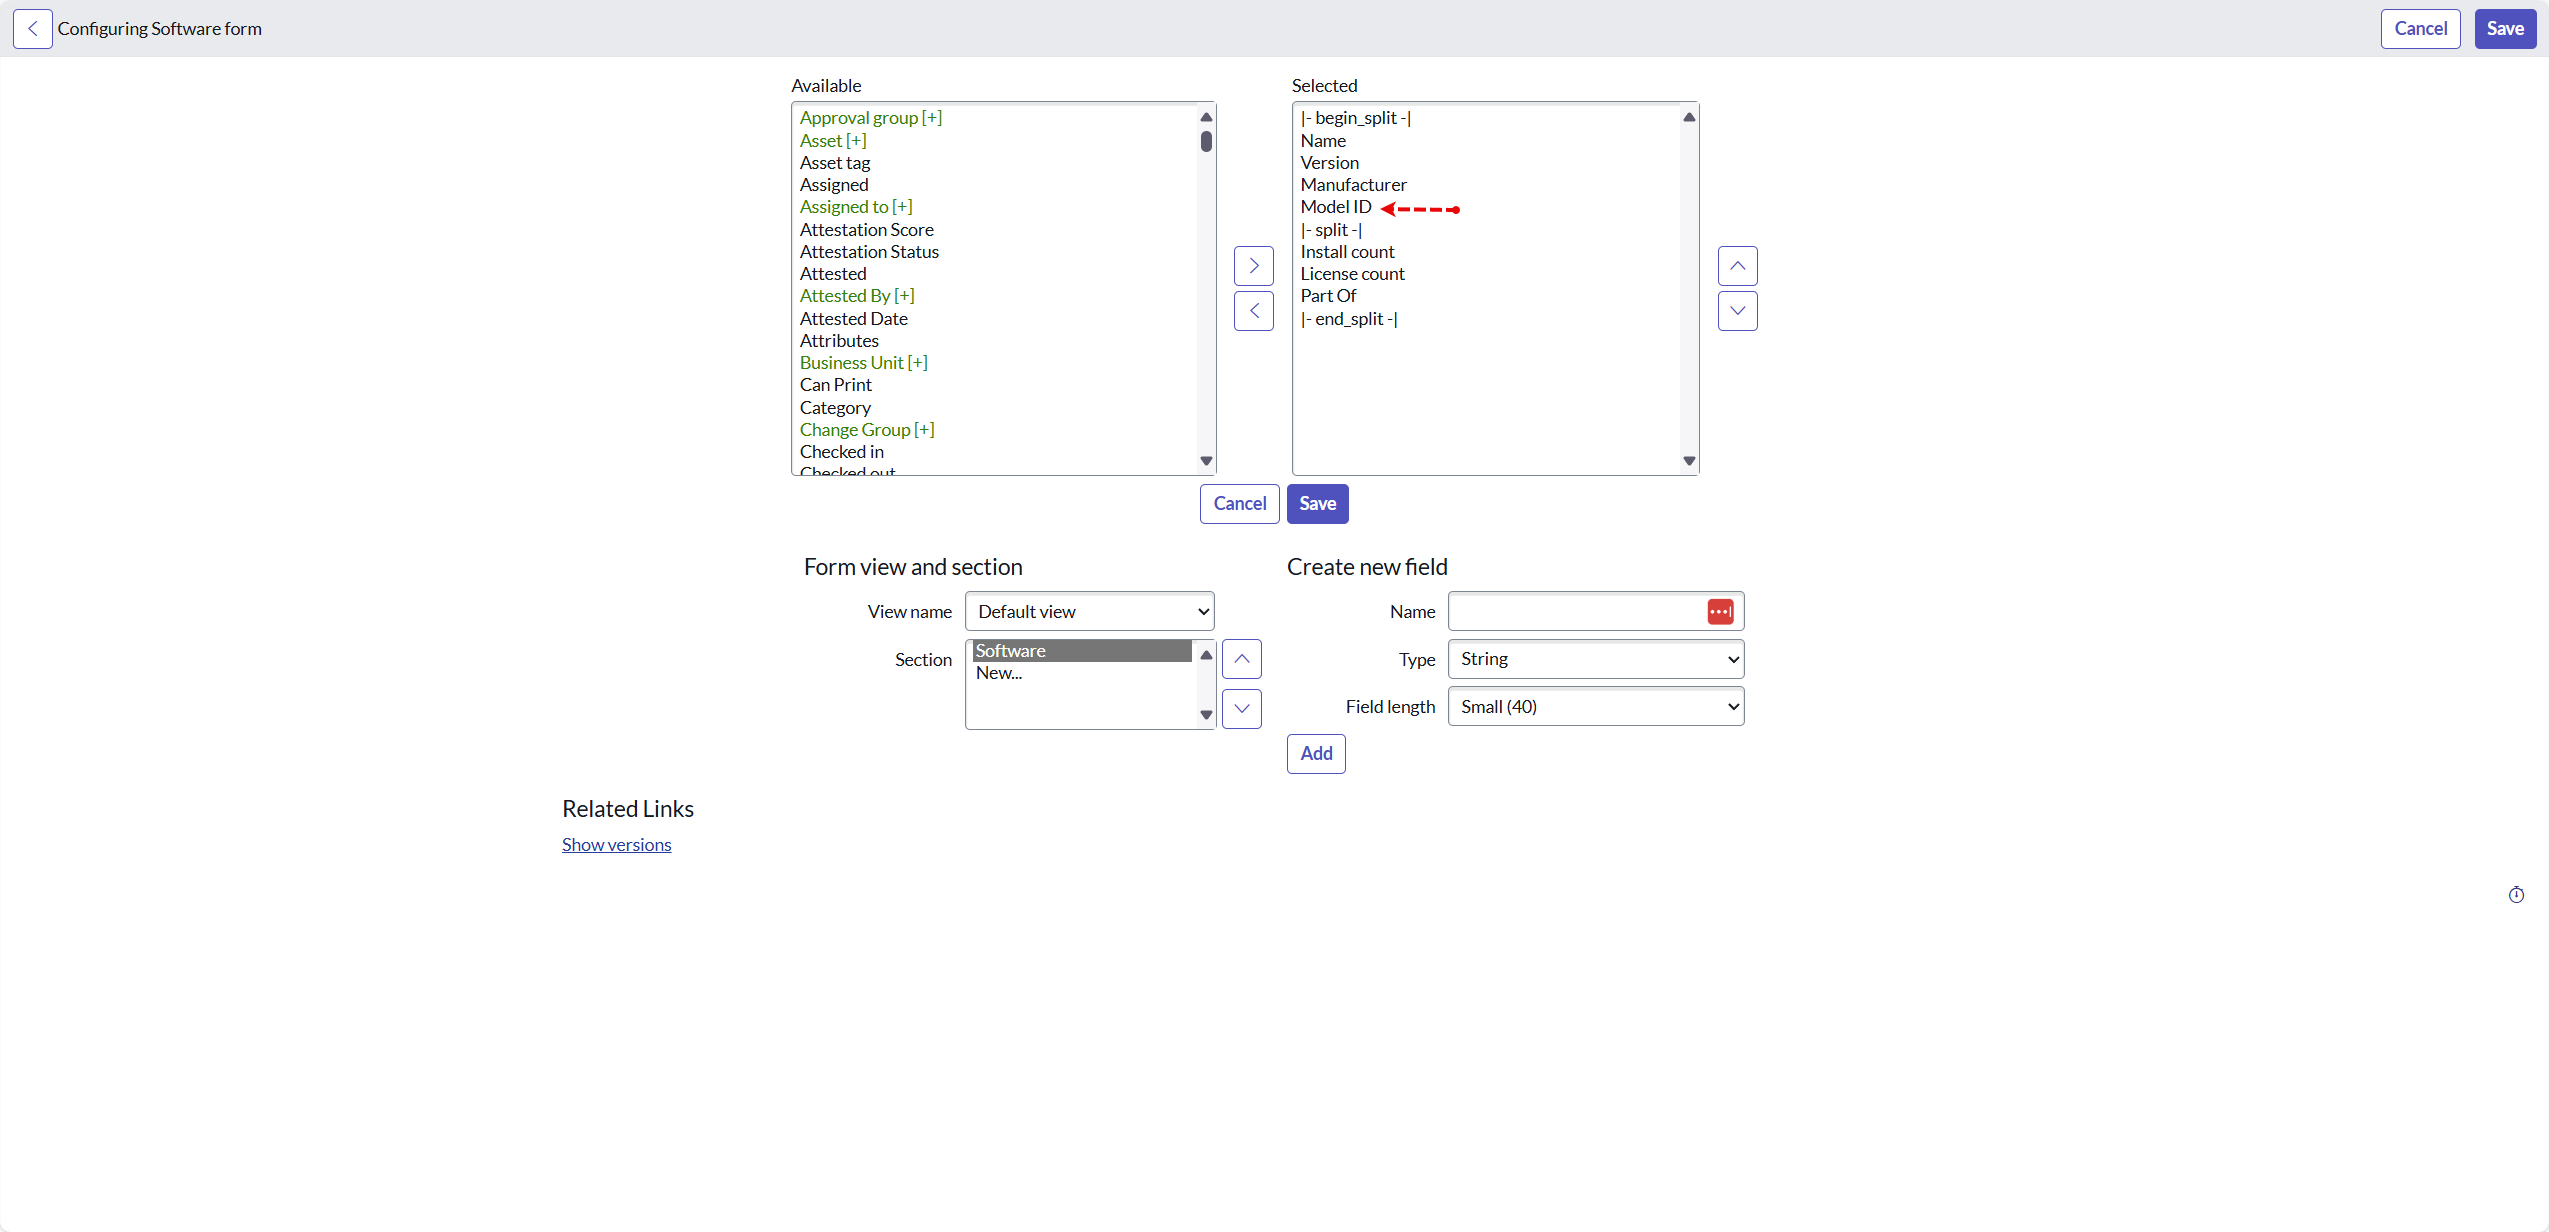Select Can Print in Available list
The width and height of the screenshot is (2549, 1232).
[x=835, y=385]
